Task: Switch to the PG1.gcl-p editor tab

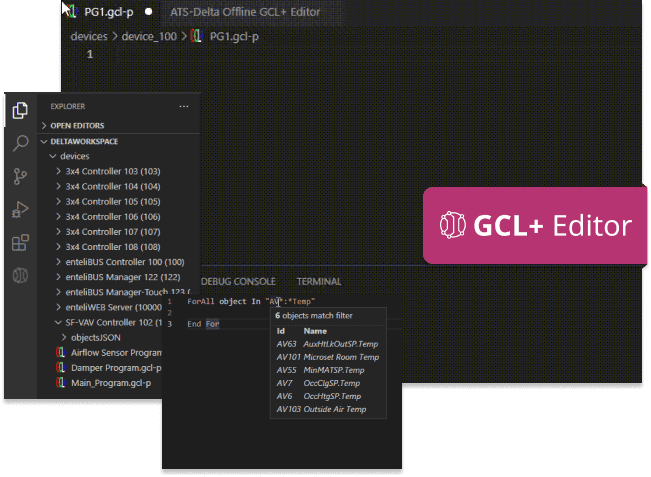Action: [x=108, y=12]
